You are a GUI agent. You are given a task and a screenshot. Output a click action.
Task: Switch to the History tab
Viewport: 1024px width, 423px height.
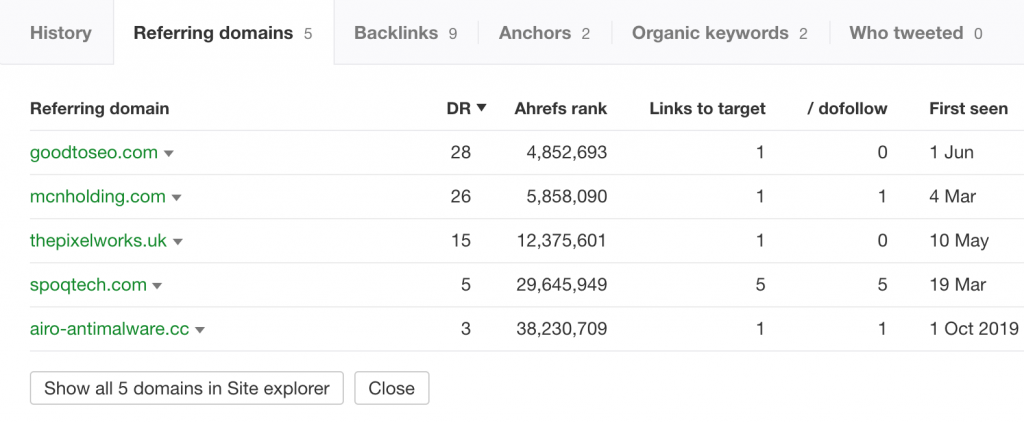[61, 33]
